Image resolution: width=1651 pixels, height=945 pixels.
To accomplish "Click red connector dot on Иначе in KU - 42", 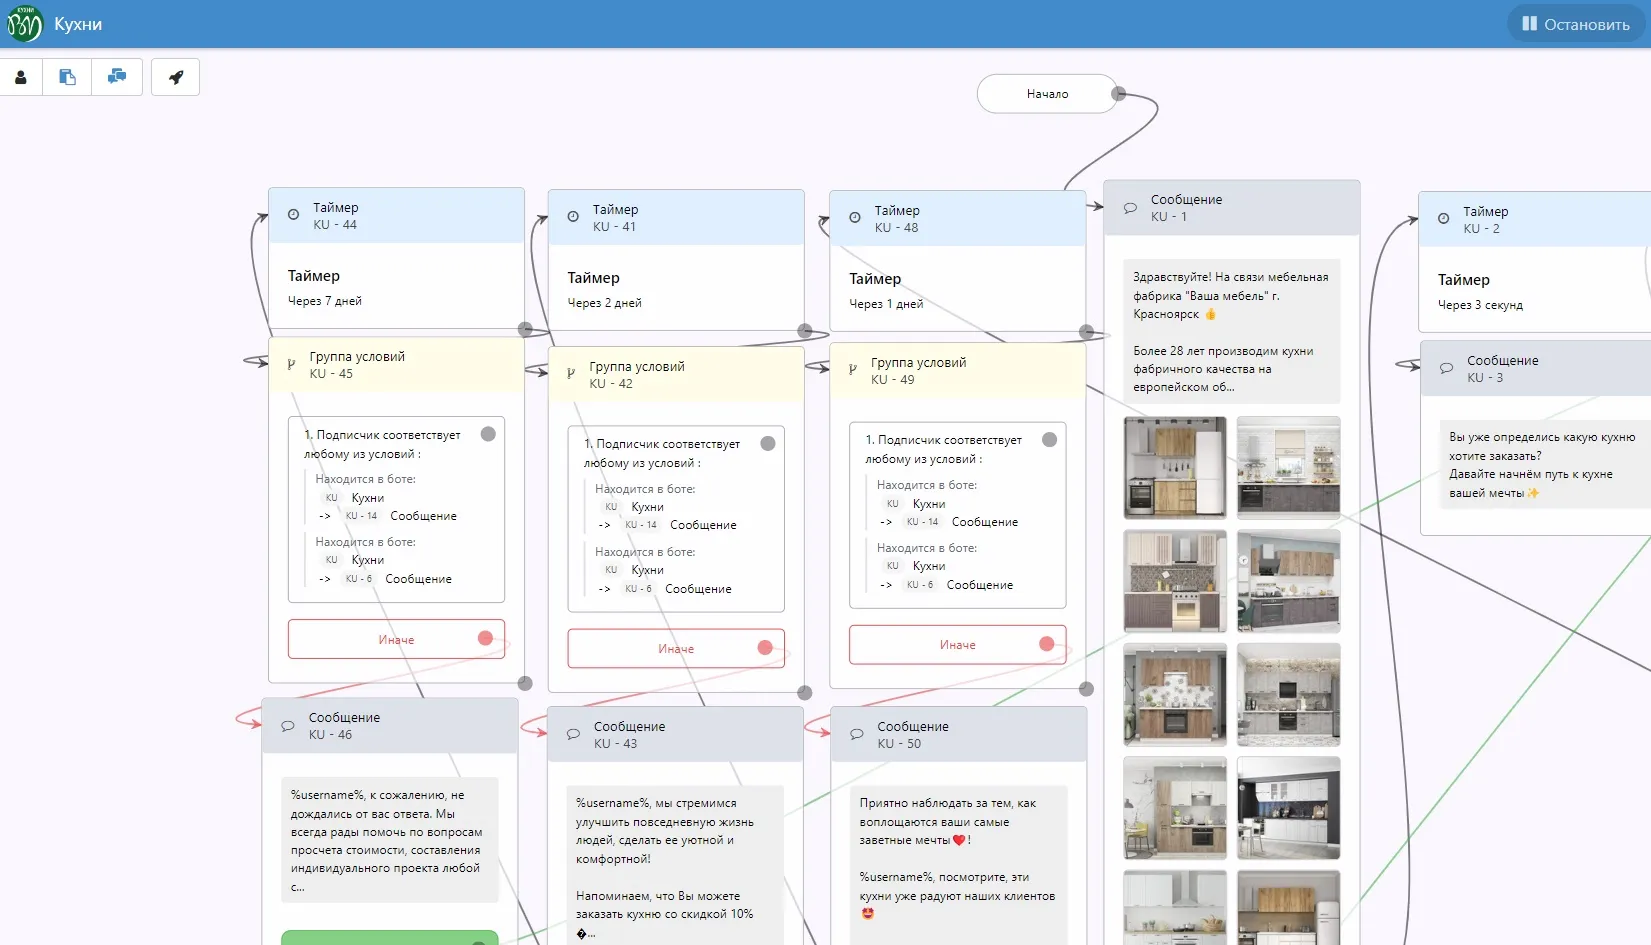I will (x=765, y=648).
